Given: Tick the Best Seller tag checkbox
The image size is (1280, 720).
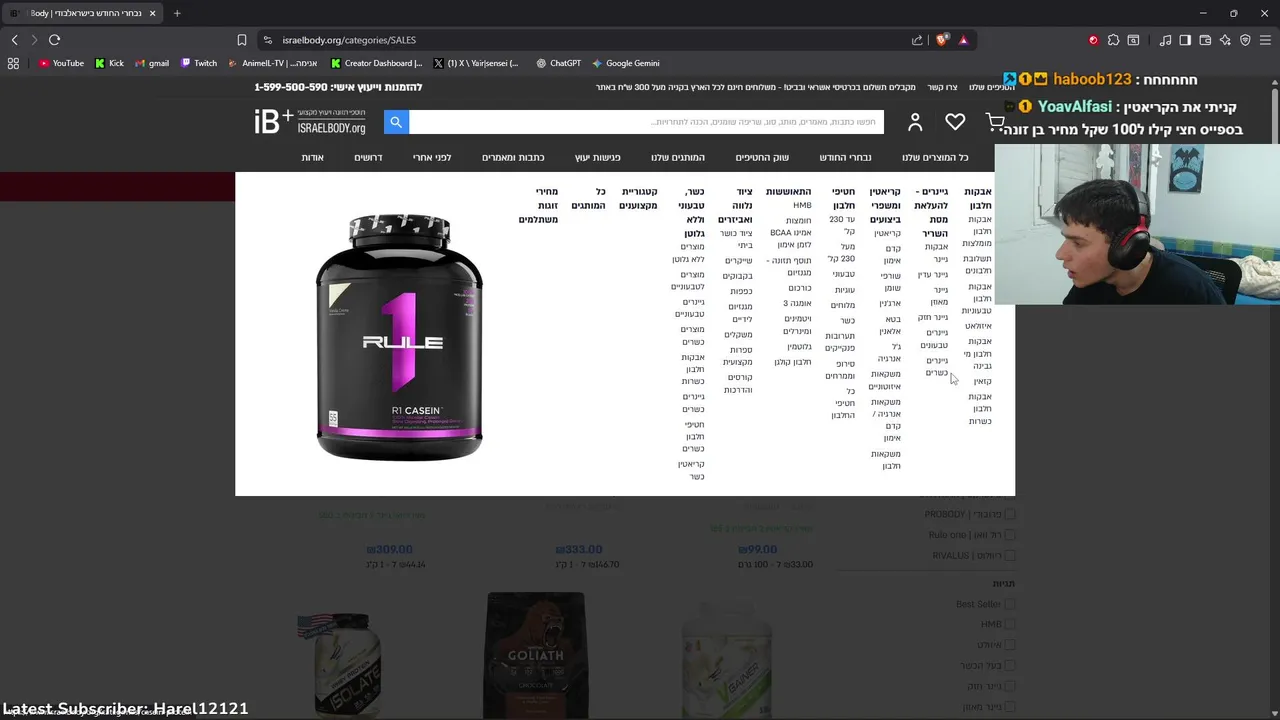Looking at the screenshot, I should coord(1010,604).
